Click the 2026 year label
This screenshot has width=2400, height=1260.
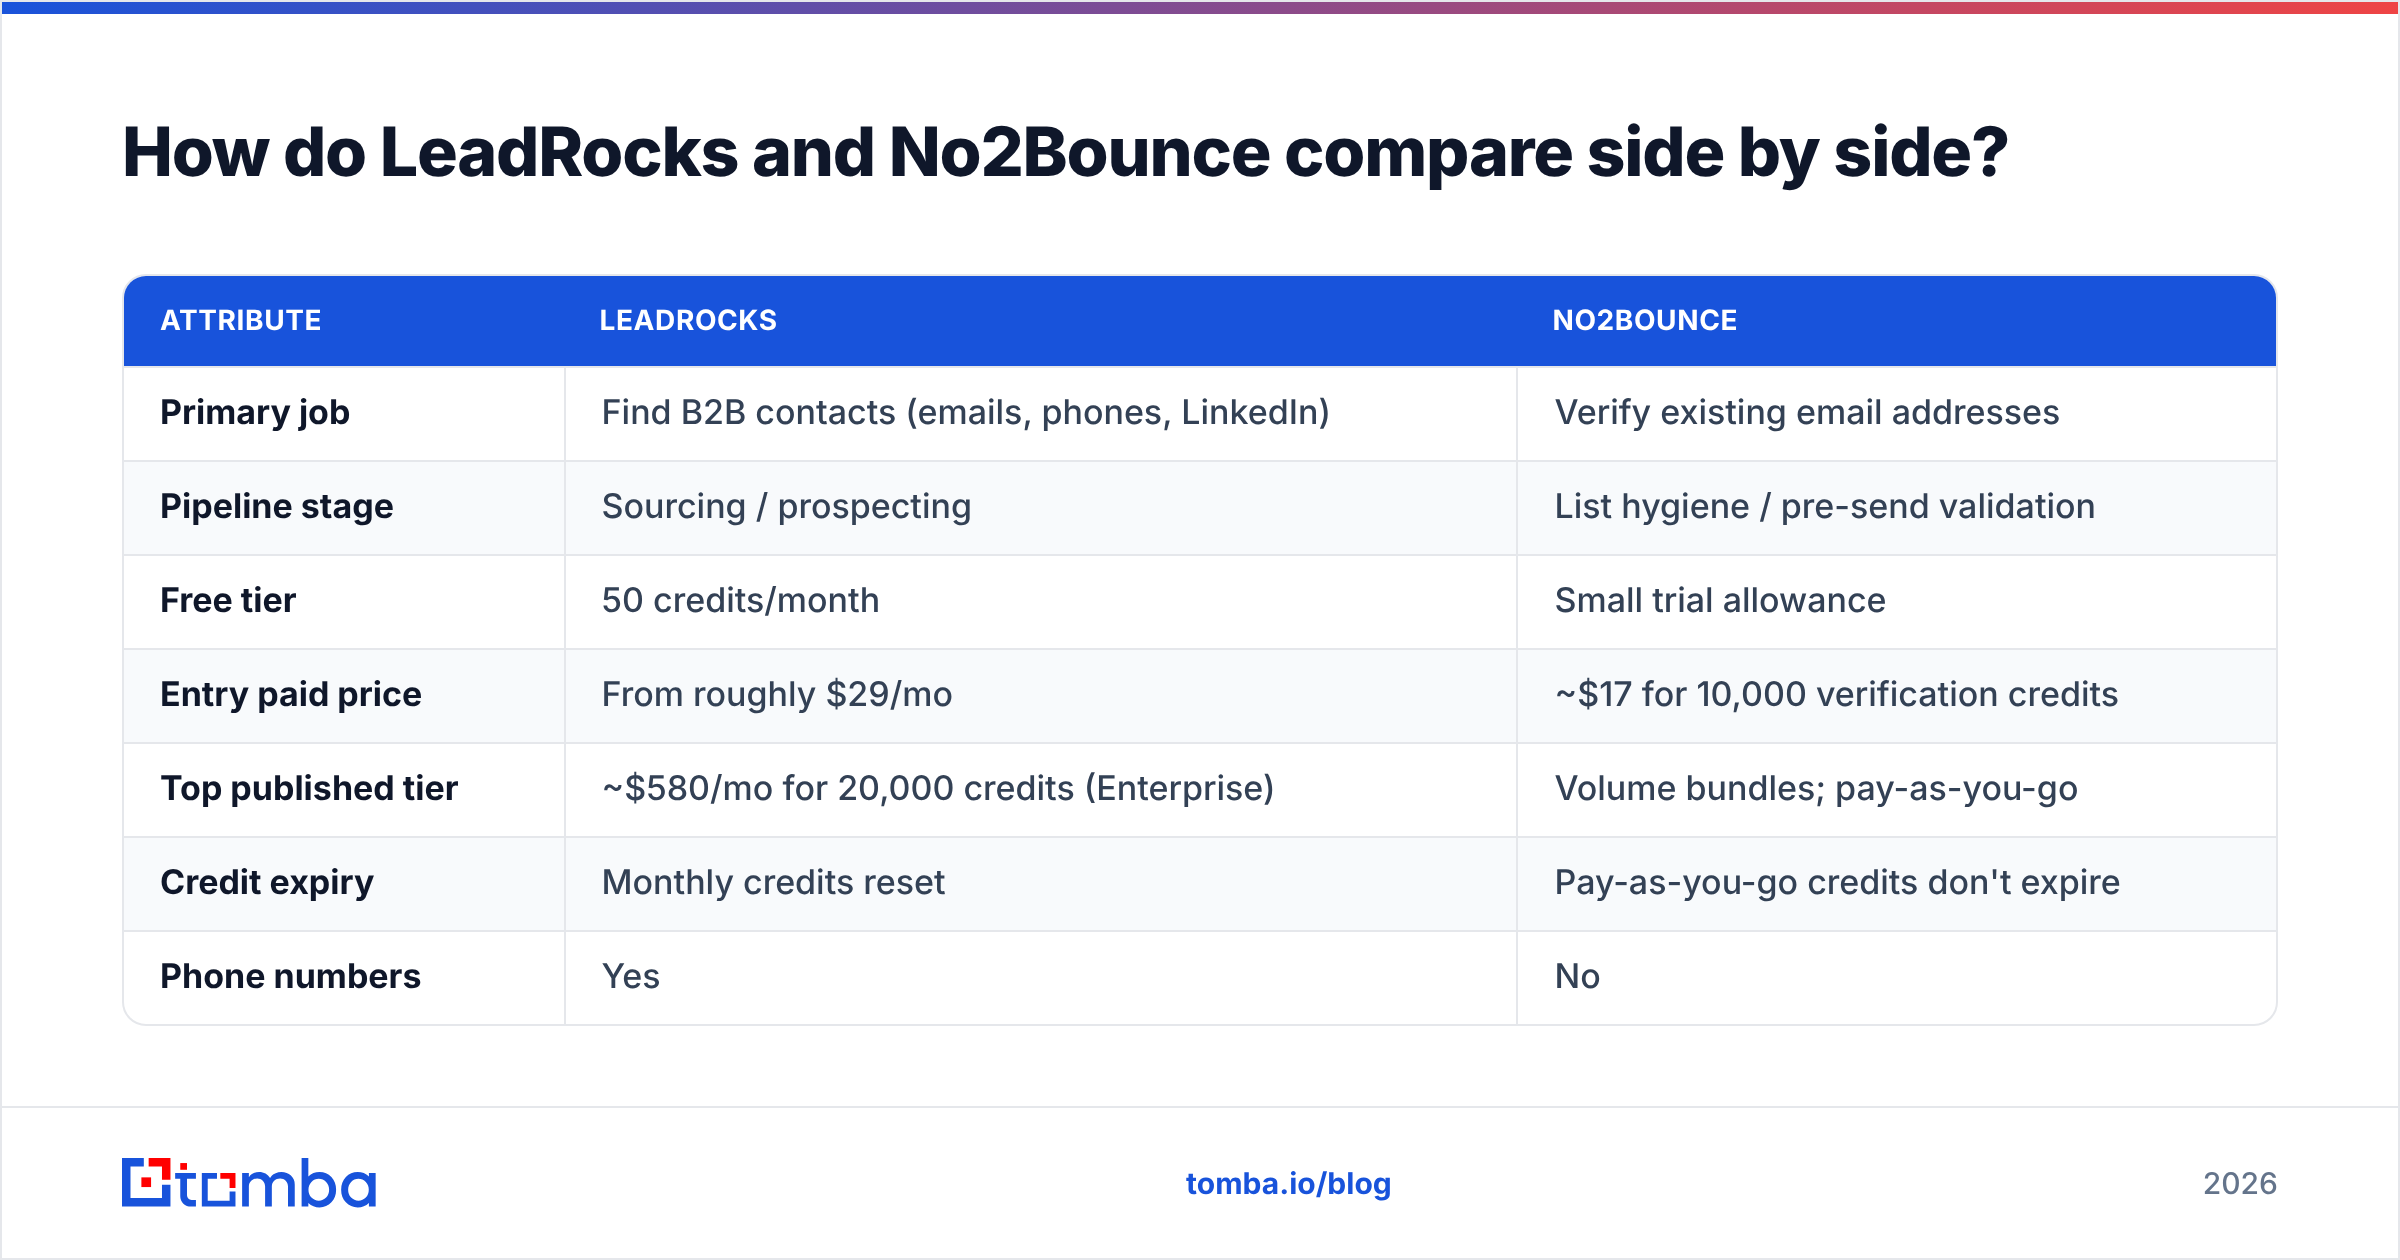click(x=2240, y=1184)
